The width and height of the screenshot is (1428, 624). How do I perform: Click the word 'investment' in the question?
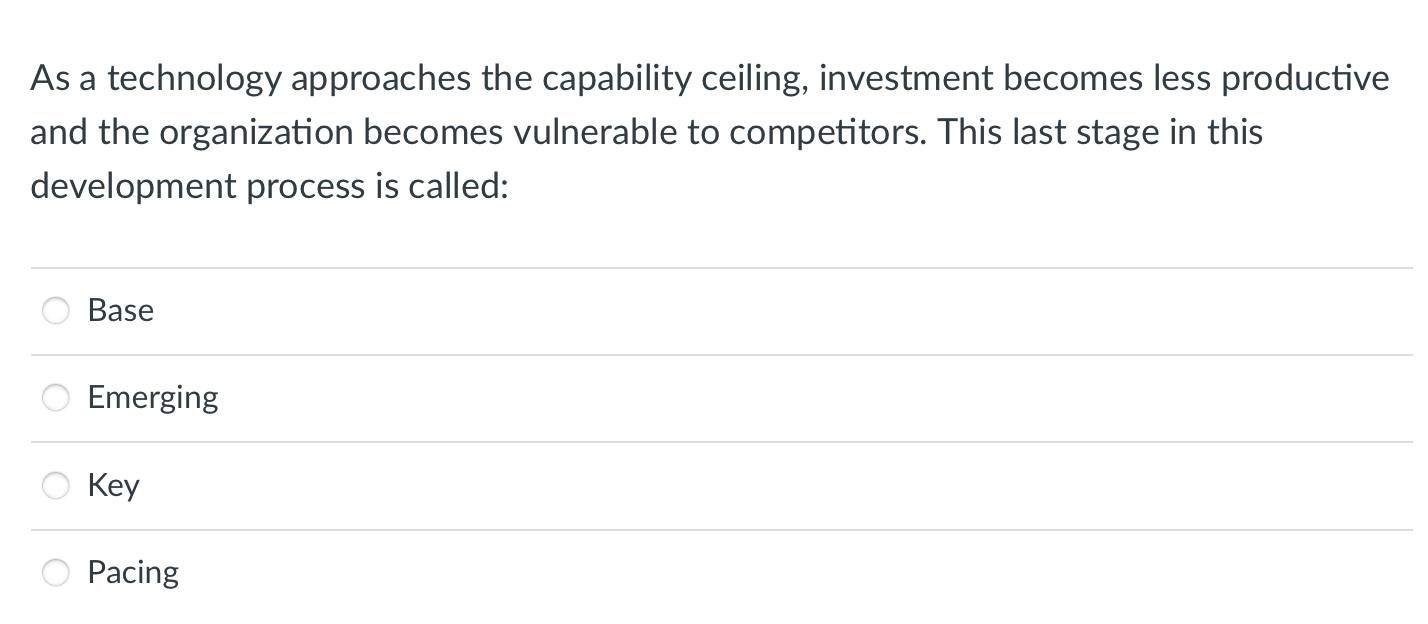pyautogui.click(x=906, y=79)
